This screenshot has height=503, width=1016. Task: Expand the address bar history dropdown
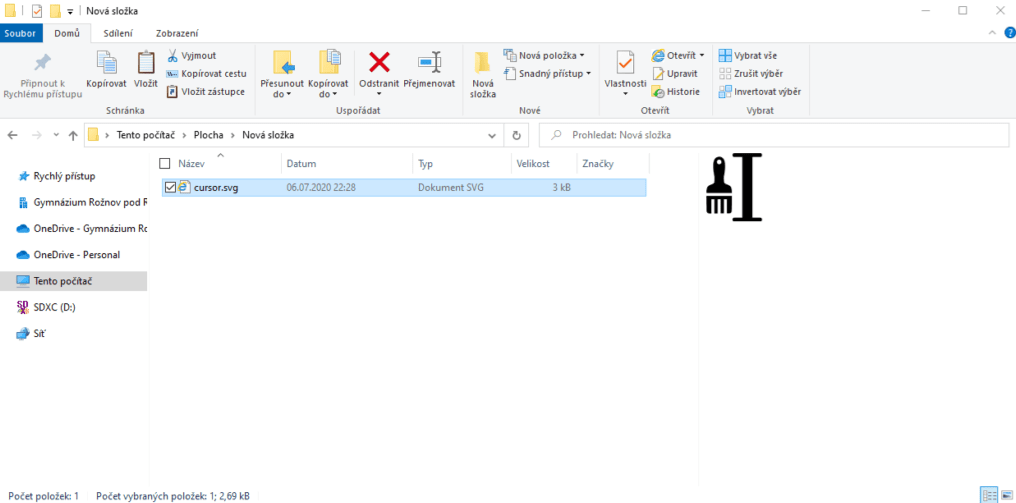point(492,135)
